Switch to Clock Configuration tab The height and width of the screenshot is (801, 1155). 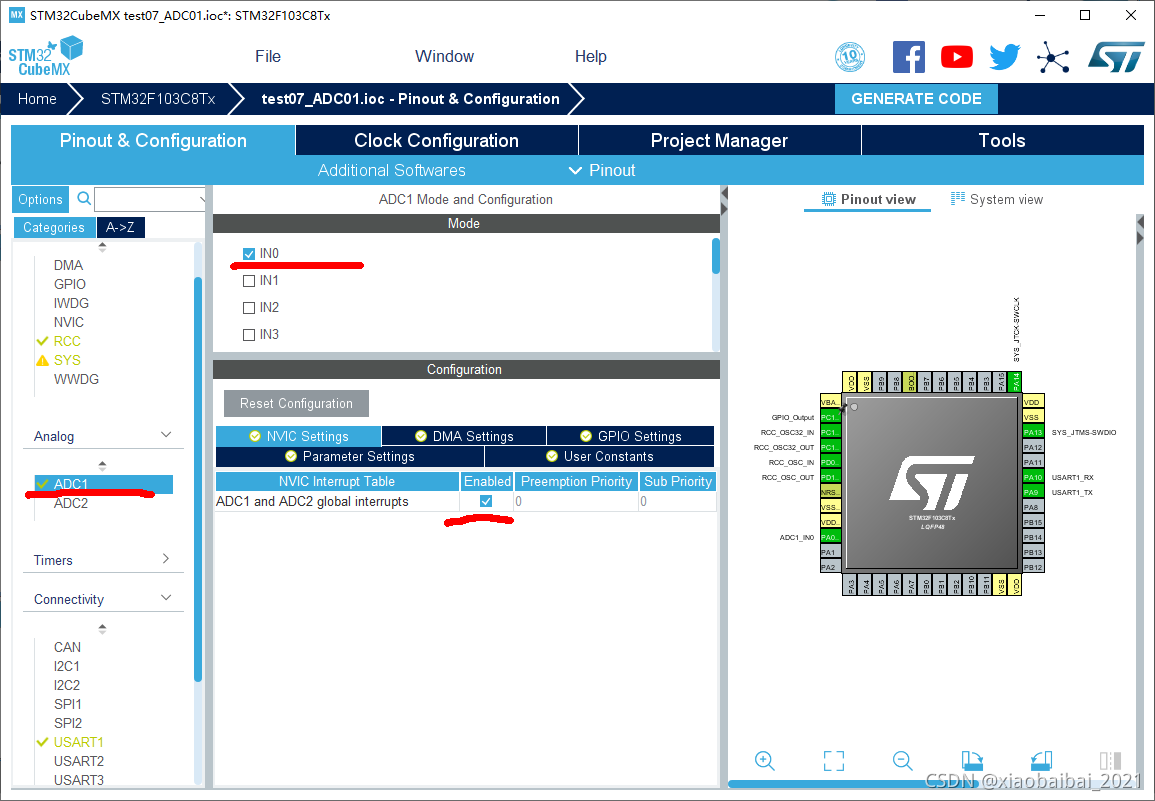click(437, 140)
